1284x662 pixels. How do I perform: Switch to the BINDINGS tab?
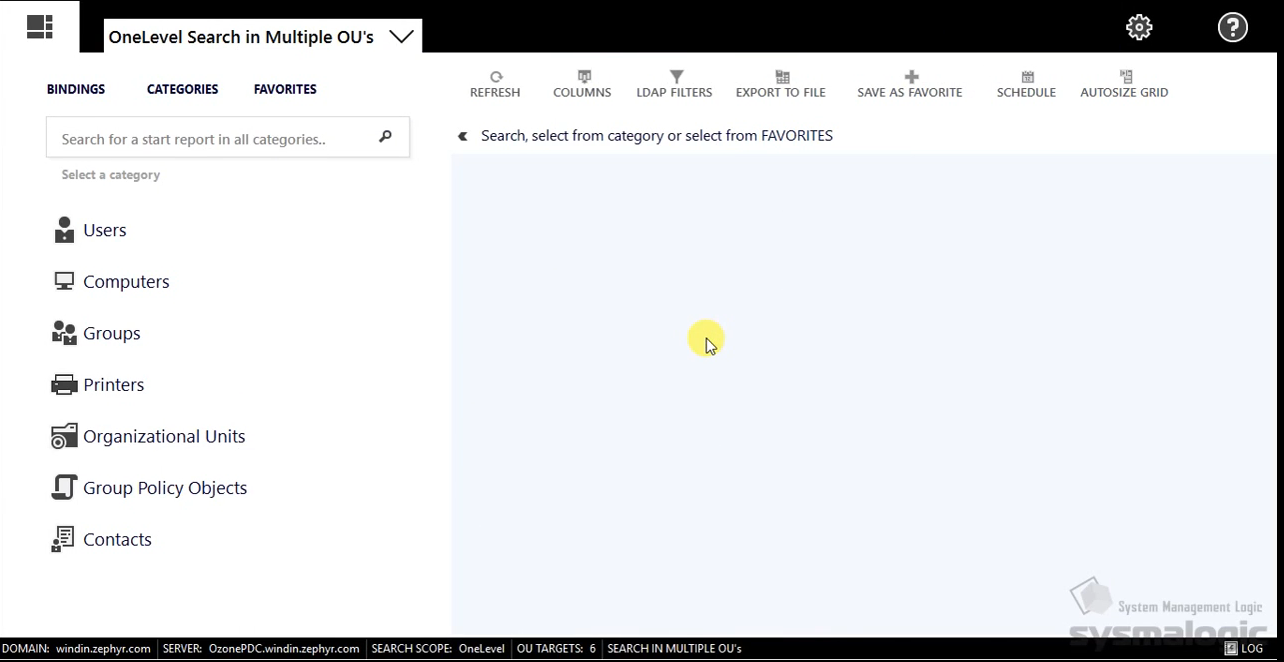click(76, 89)
